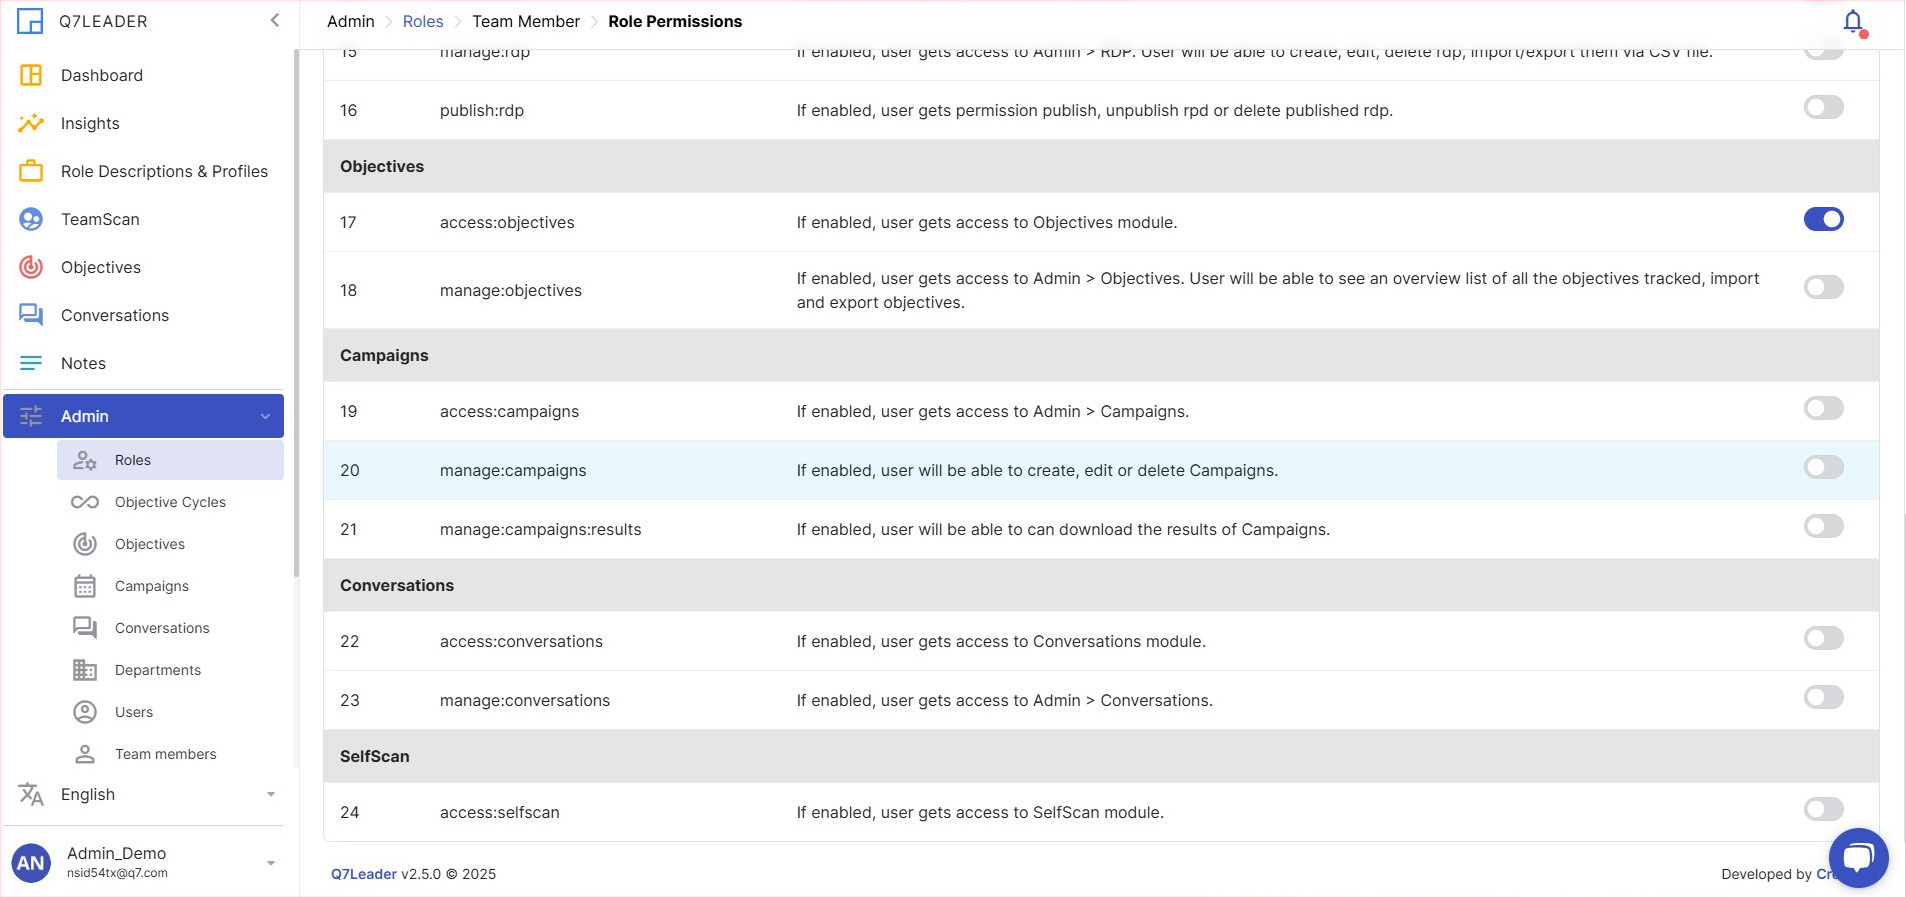Disable the access:objectives toggle
1906x897 pixels.
click(1823, 219)
